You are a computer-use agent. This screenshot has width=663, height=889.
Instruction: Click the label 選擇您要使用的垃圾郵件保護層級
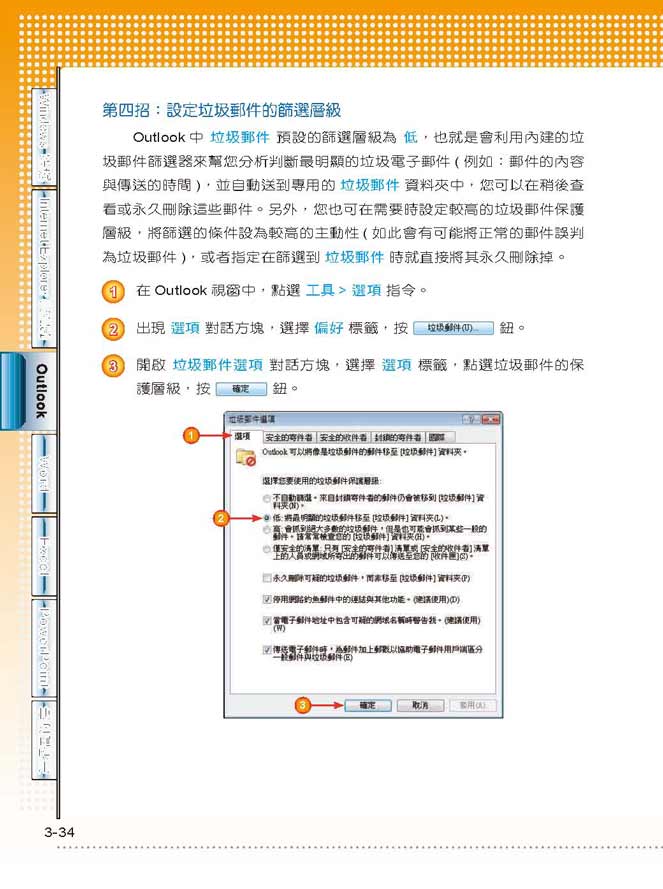pos(322,481)
